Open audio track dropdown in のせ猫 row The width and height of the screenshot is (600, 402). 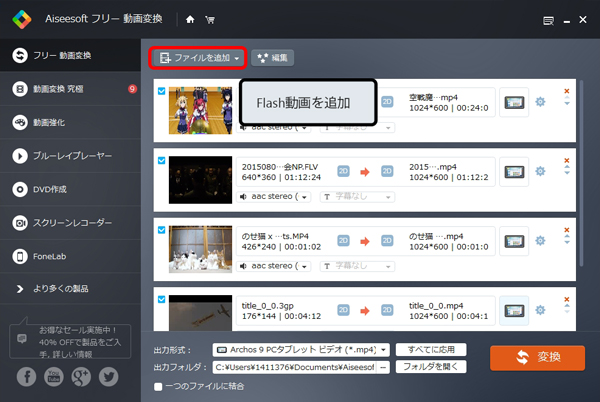pyautogui.click(x=274, y=266)
